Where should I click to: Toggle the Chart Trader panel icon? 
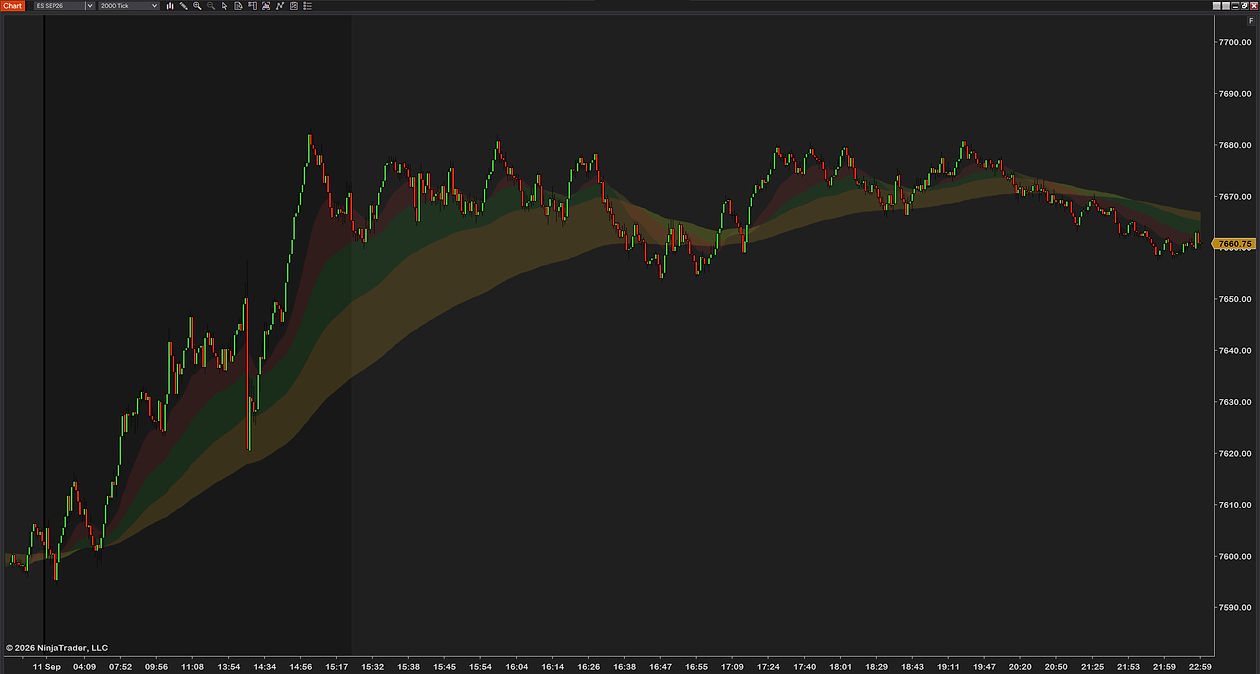(x=252, y=6)
